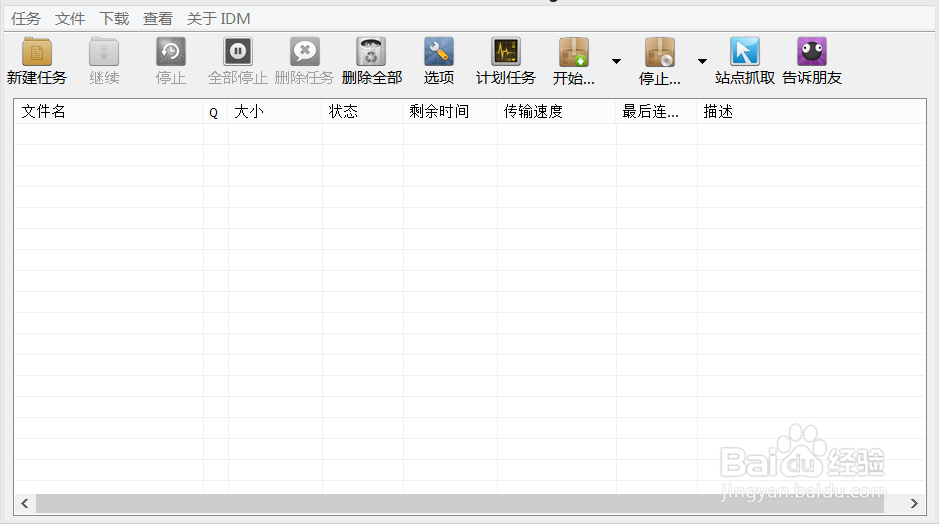939x524 pixels.
Task: Click the 继续 resume icon
Action: click(104, 52)
